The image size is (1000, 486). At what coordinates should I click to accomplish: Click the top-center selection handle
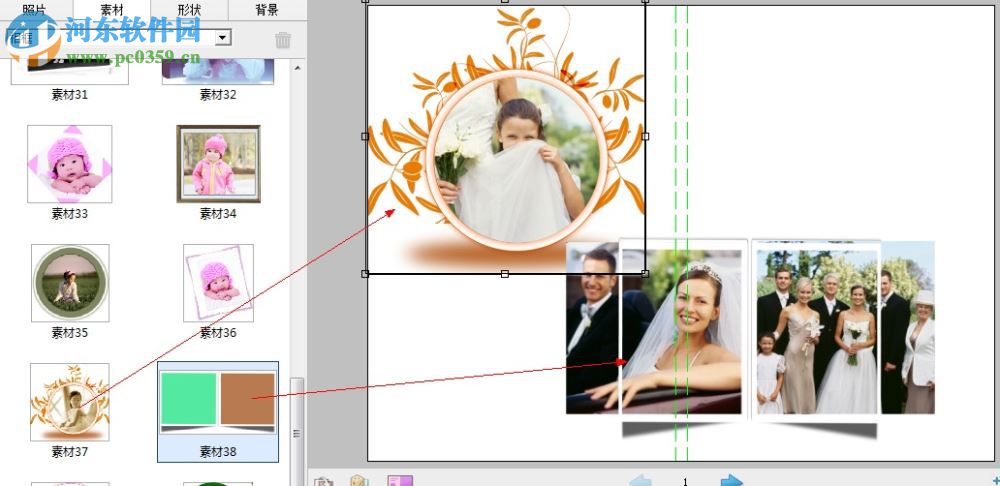click(x=504, y=1)
